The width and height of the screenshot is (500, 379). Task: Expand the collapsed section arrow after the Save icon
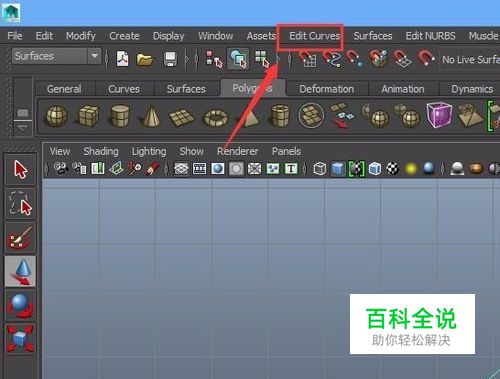[187, 59]
